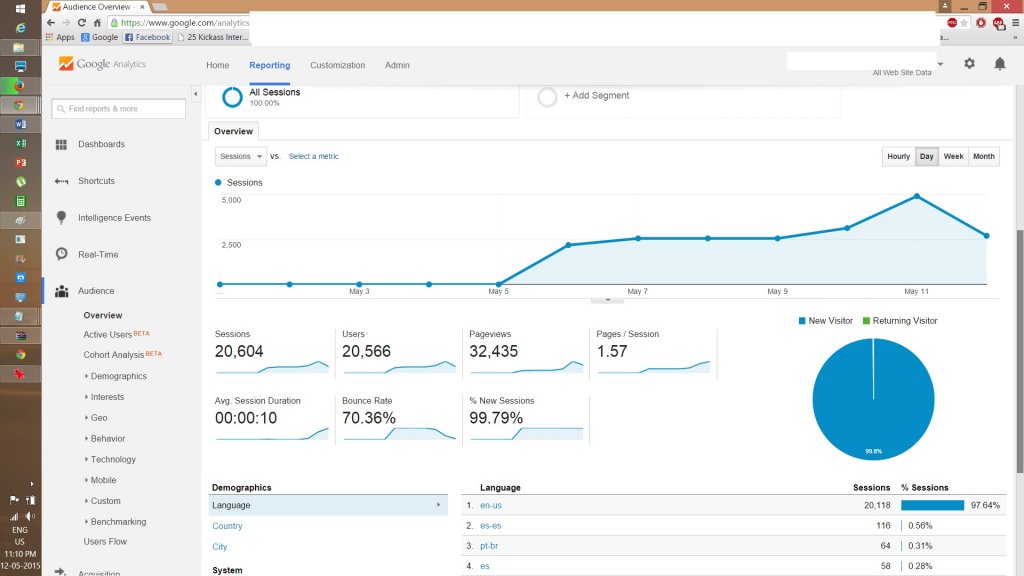Expand the Technology section in sidebar
Screen dimensions: 1024x576
point(113,459)
